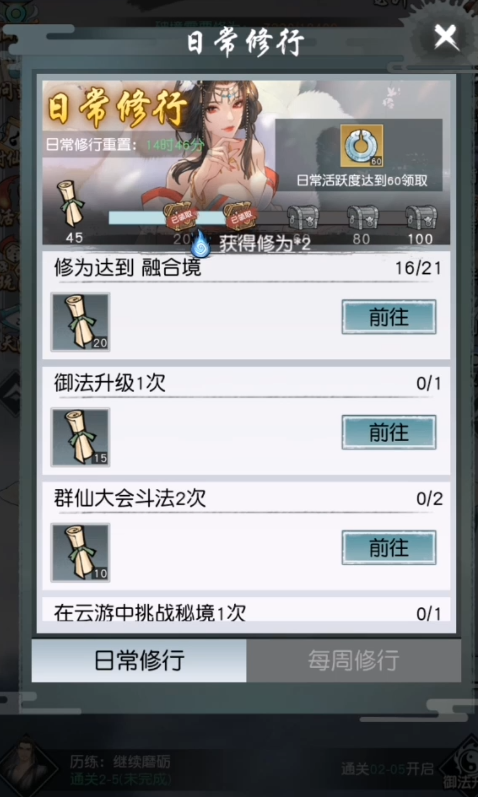Tap the character portrait at bottom left
478x797 pixels.
[x=29, y=764]
